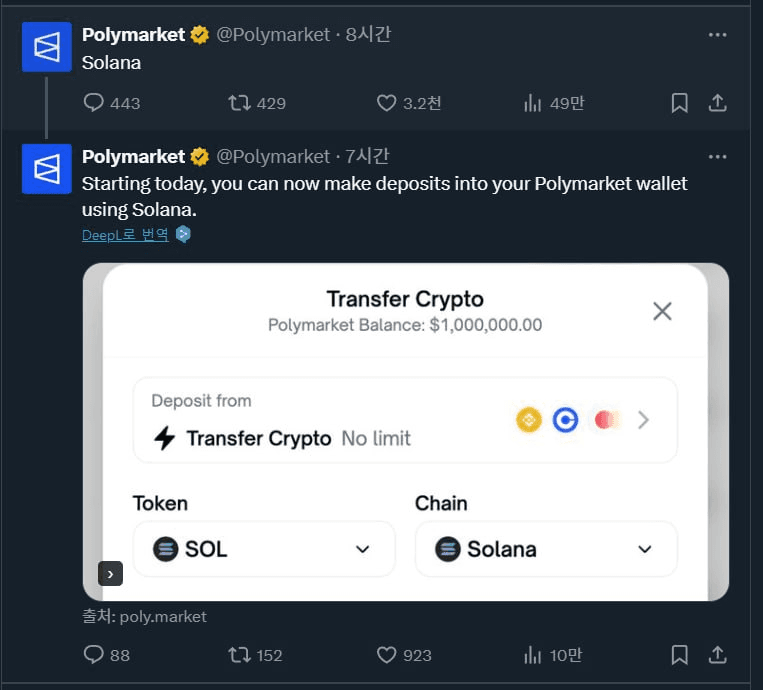Share the first "Solana" tweet
Viewport: 763px width, 690px height.
tap(717, 103)
